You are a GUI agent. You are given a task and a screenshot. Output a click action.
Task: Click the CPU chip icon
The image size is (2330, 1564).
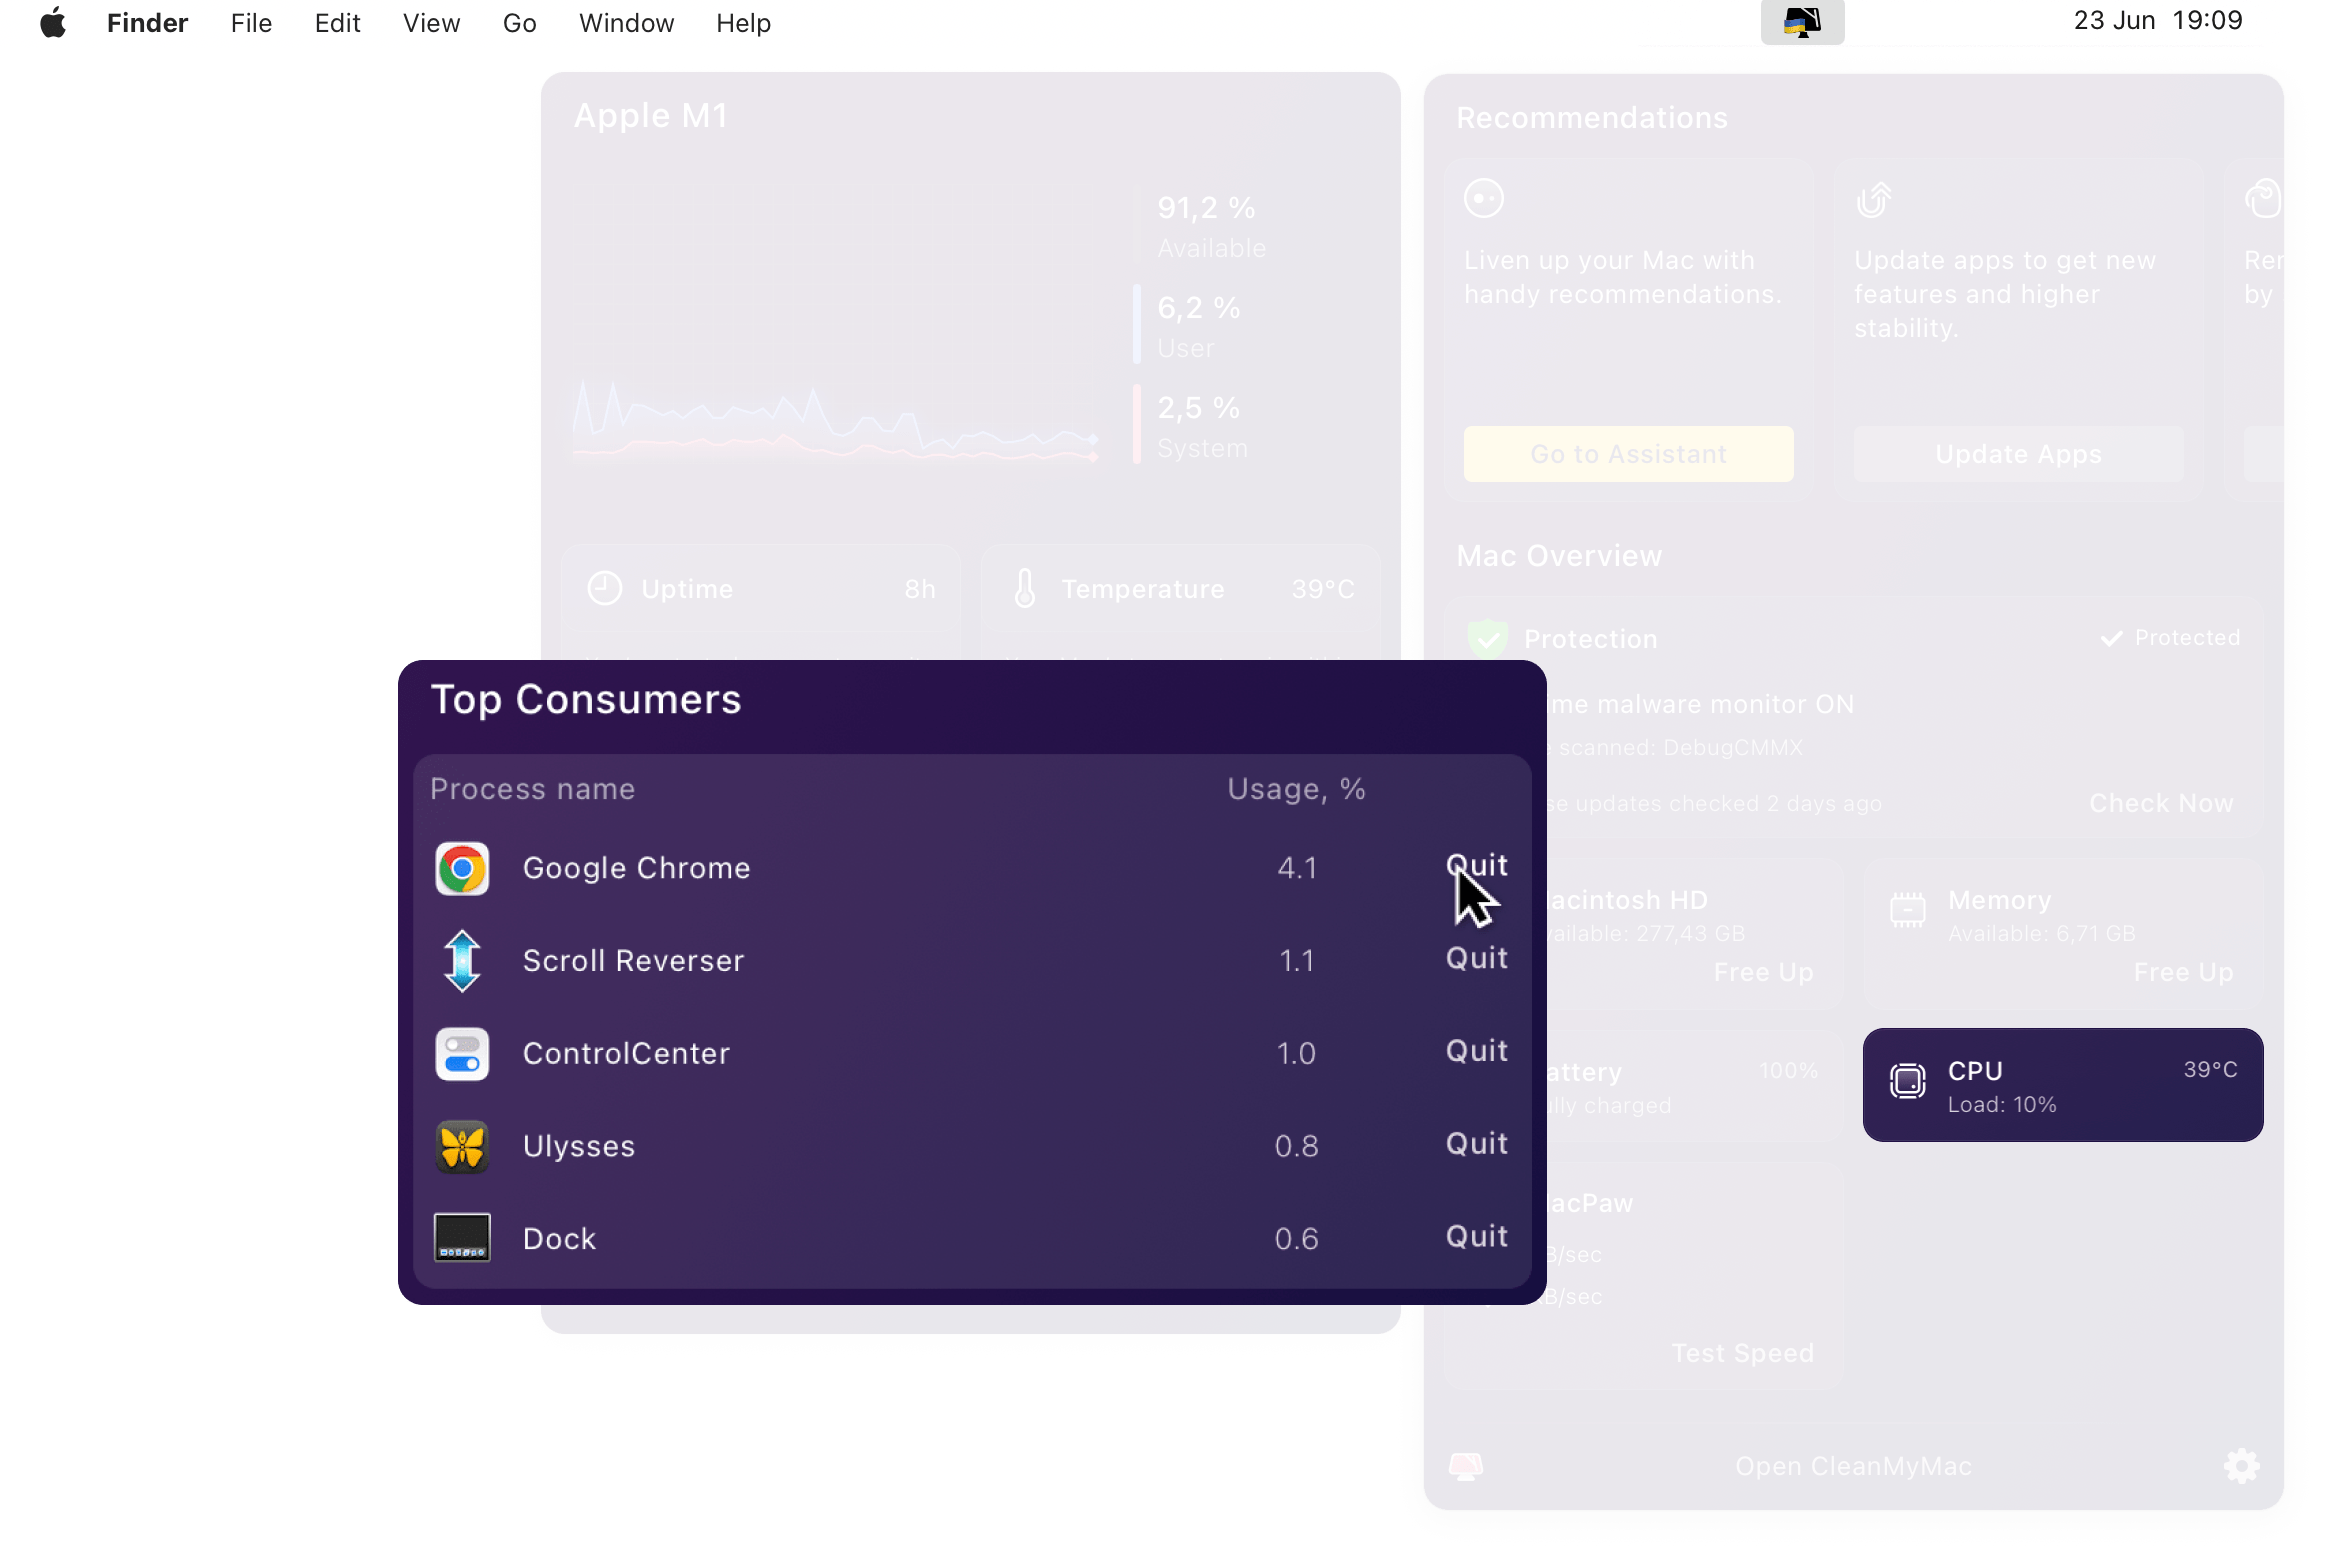click(1908, 1081)
